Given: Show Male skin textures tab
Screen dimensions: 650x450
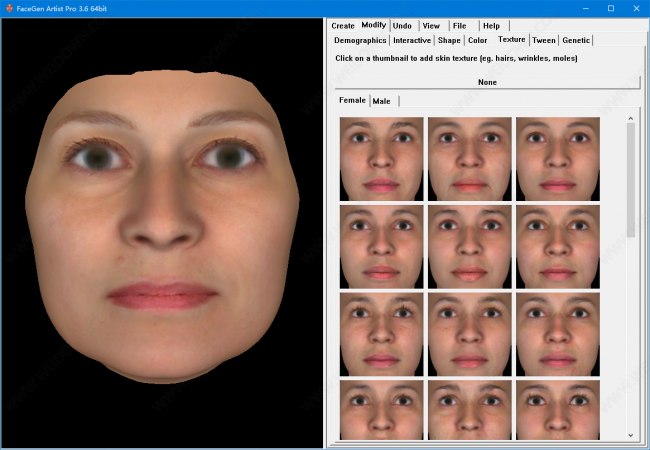Looking at the screenshot, I should [381, 101].
